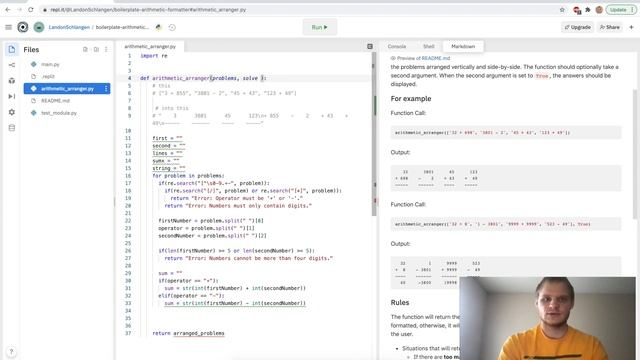
Task: Open the Replit hamburger menu
Action: tap(8, 27)
